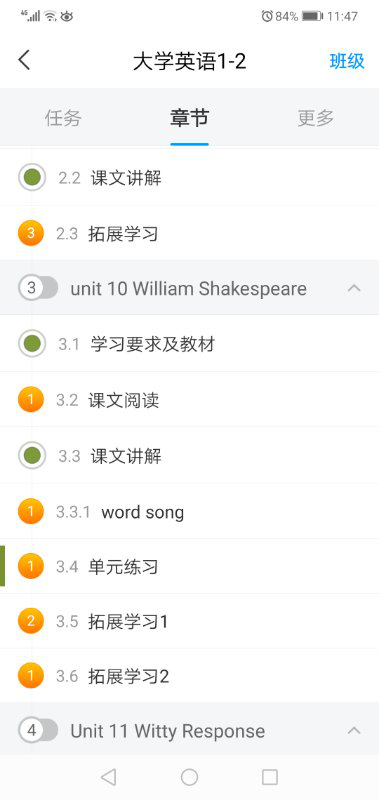379x800 pixels.
Task: Tap Android home circle button
Action: [189, 777]
